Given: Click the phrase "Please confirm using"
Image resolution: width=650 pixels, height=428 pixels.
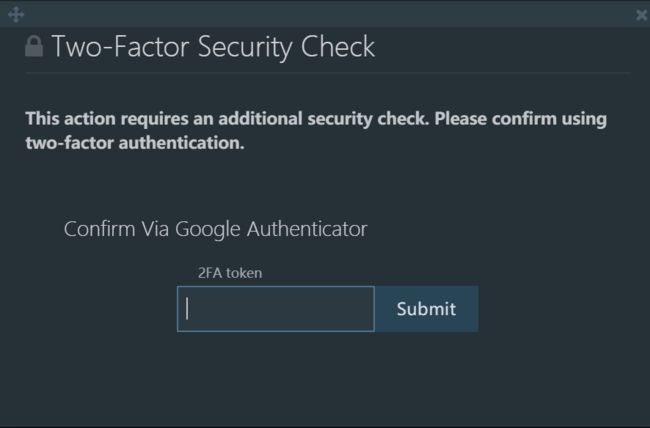Looking at the screenshot, I should tap(521, 119).
